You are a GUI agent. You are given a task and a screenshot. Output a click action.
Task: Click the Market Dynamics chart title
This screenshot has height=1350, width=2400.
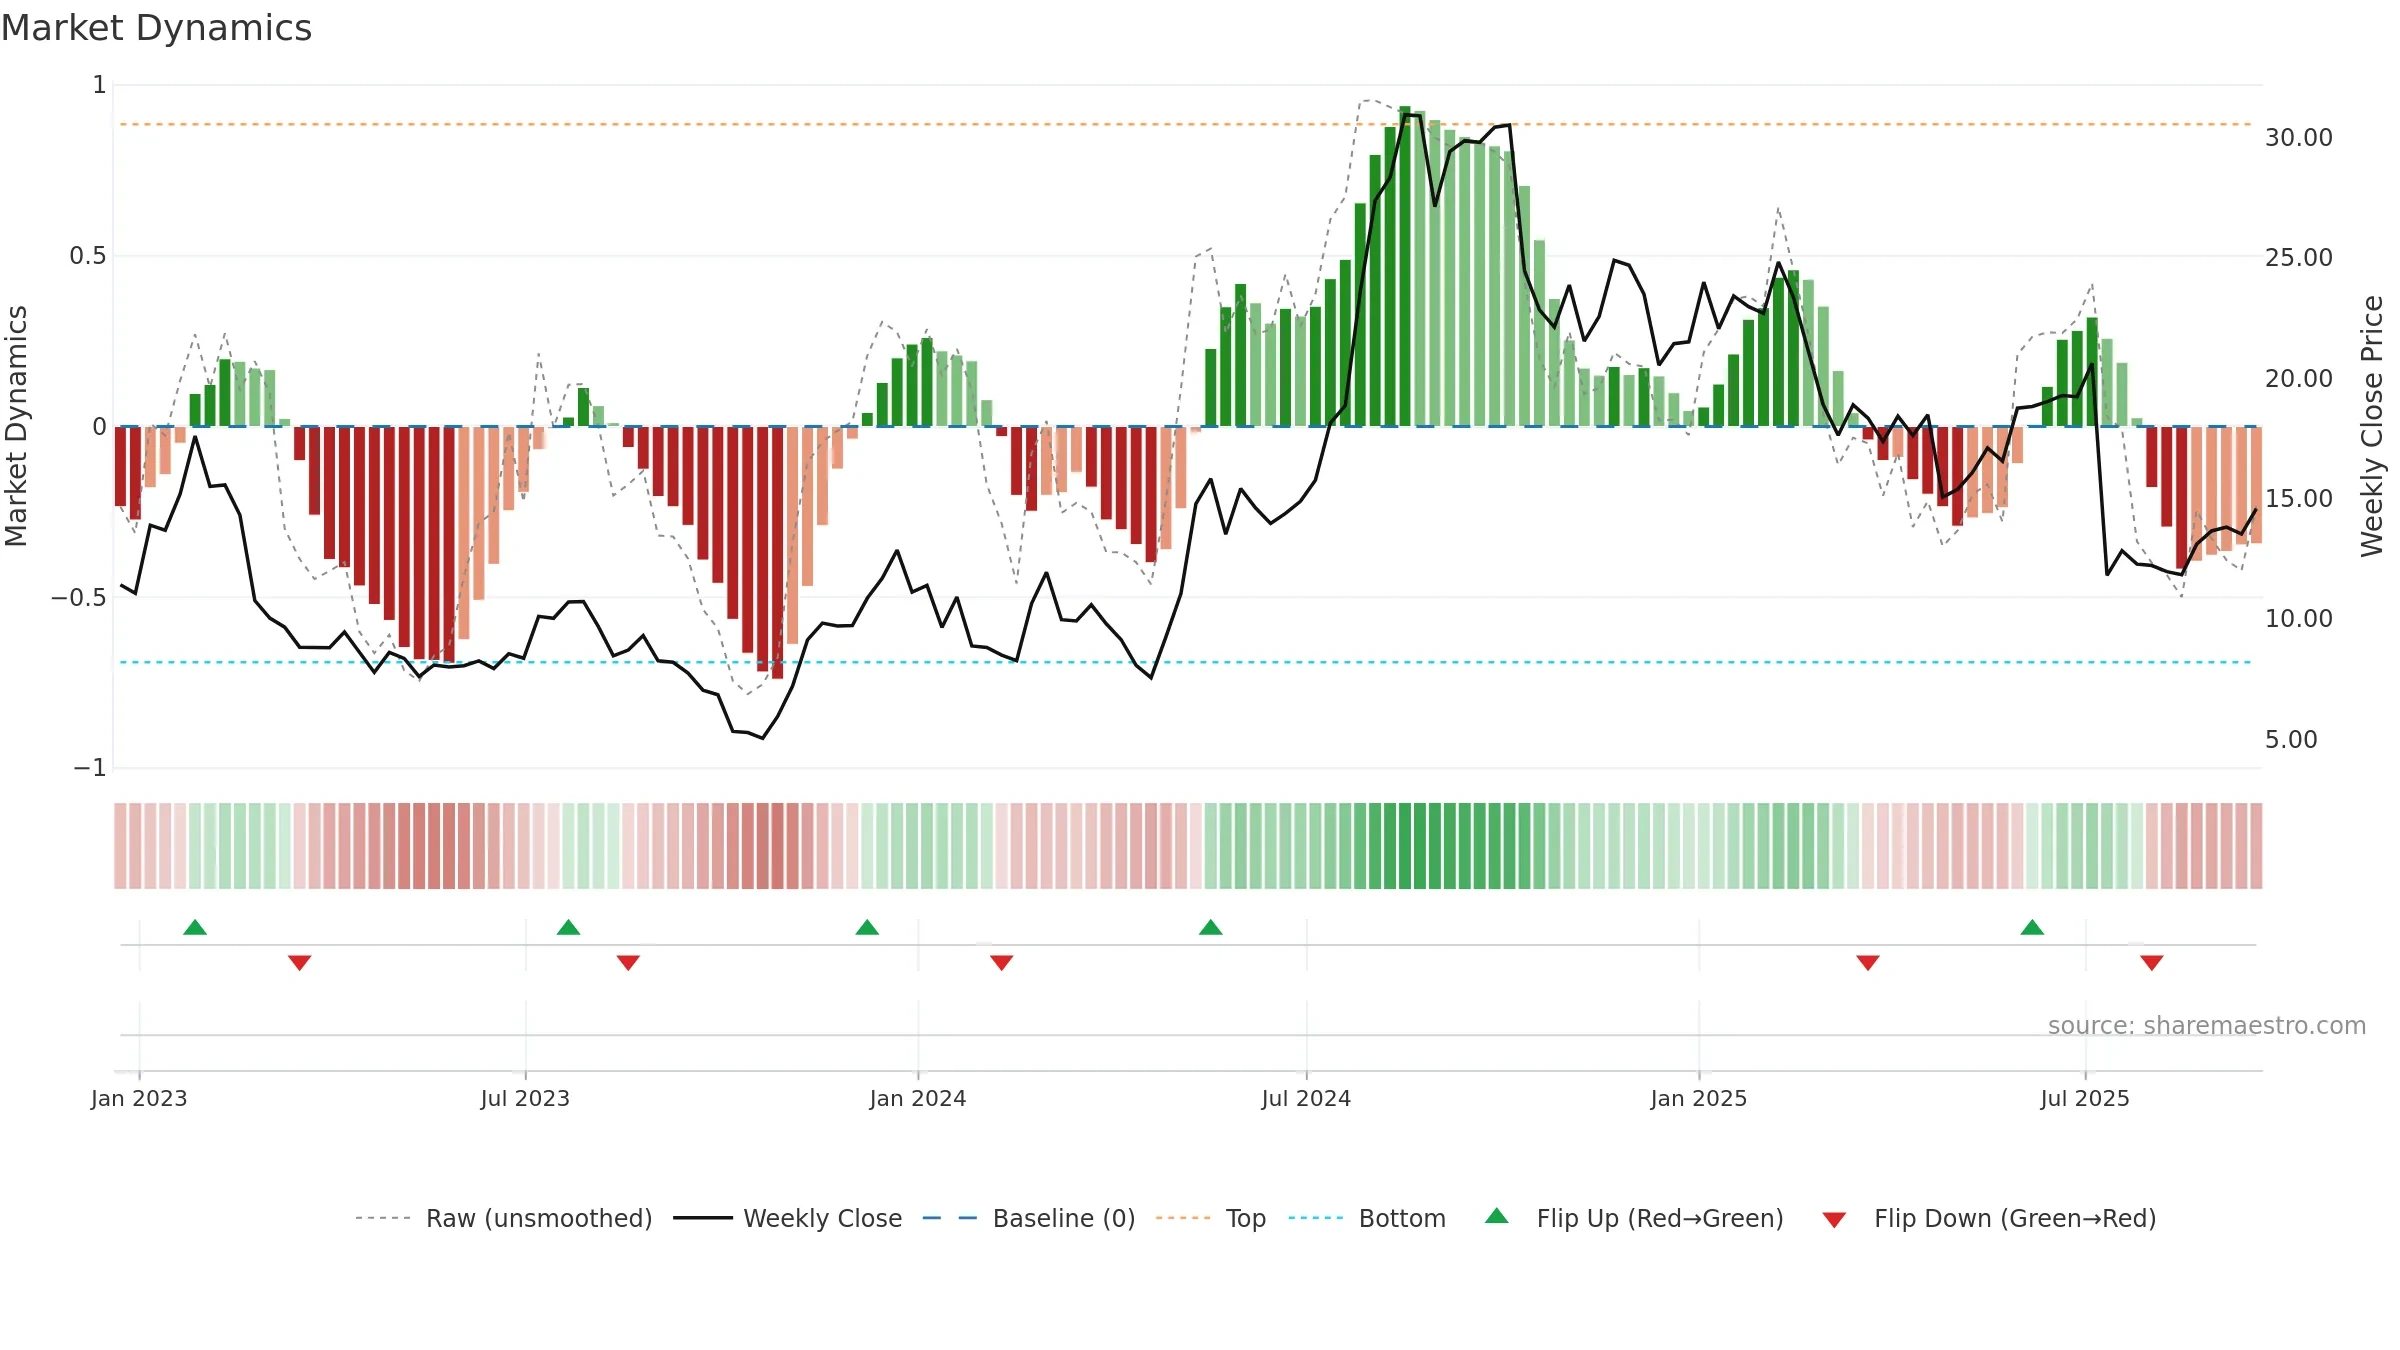[156, 28]
